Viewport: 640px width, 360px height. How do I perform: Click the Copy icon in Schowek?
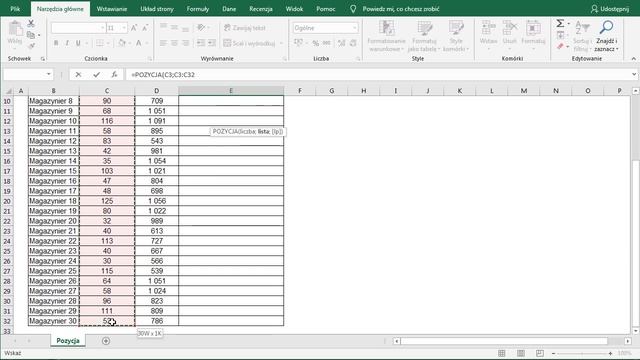[31, 35]
